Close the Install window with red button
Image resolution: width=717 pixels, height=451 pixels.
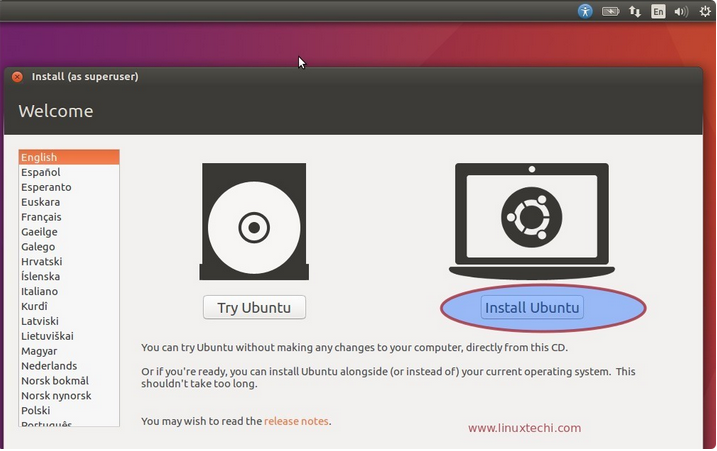coord(17,77)
